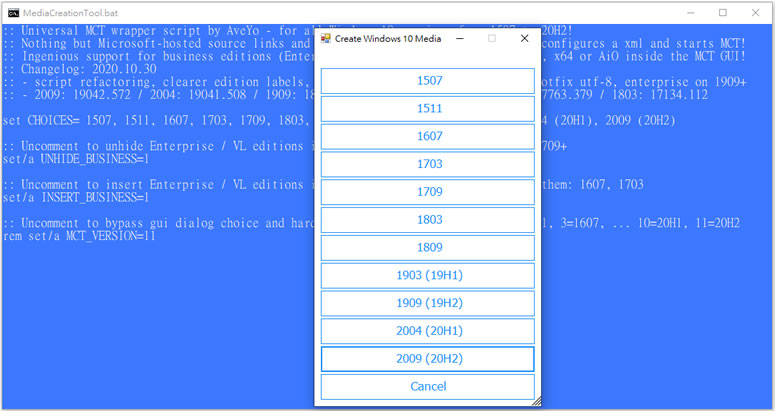Choose the 1511 version button
Viewport: 775px width, 411px height.
(x=428, y=109)
